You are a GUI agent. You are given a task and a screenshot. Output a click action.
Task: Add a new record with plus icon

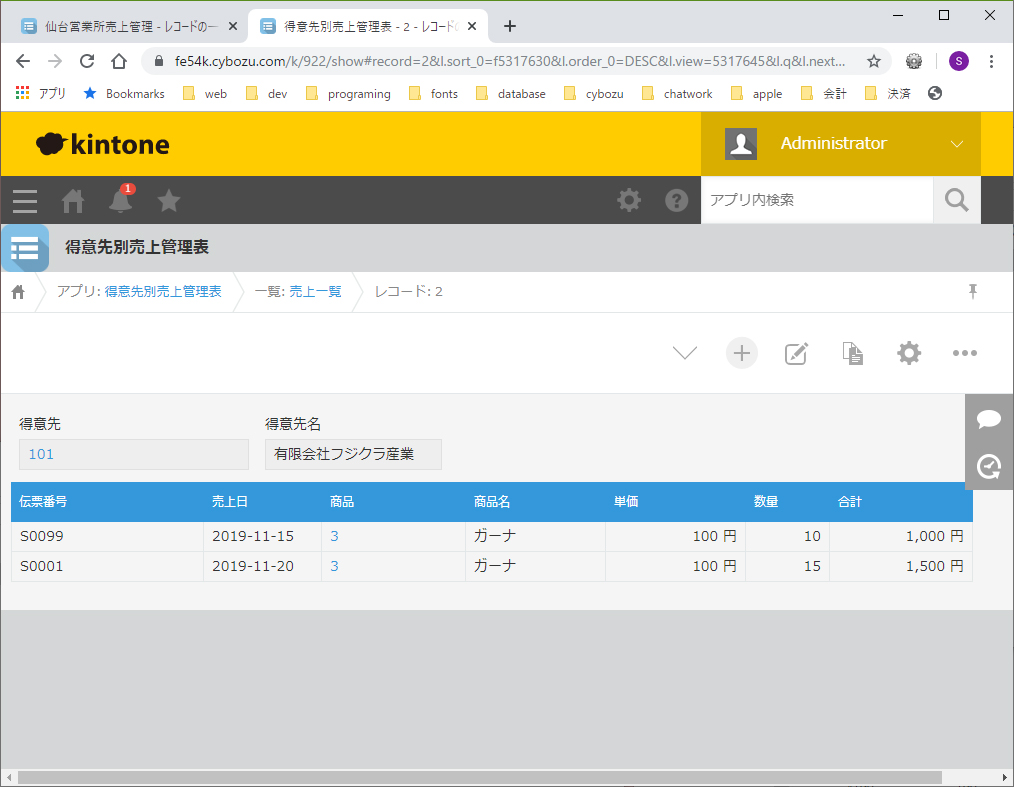click(x=742, y=353)
